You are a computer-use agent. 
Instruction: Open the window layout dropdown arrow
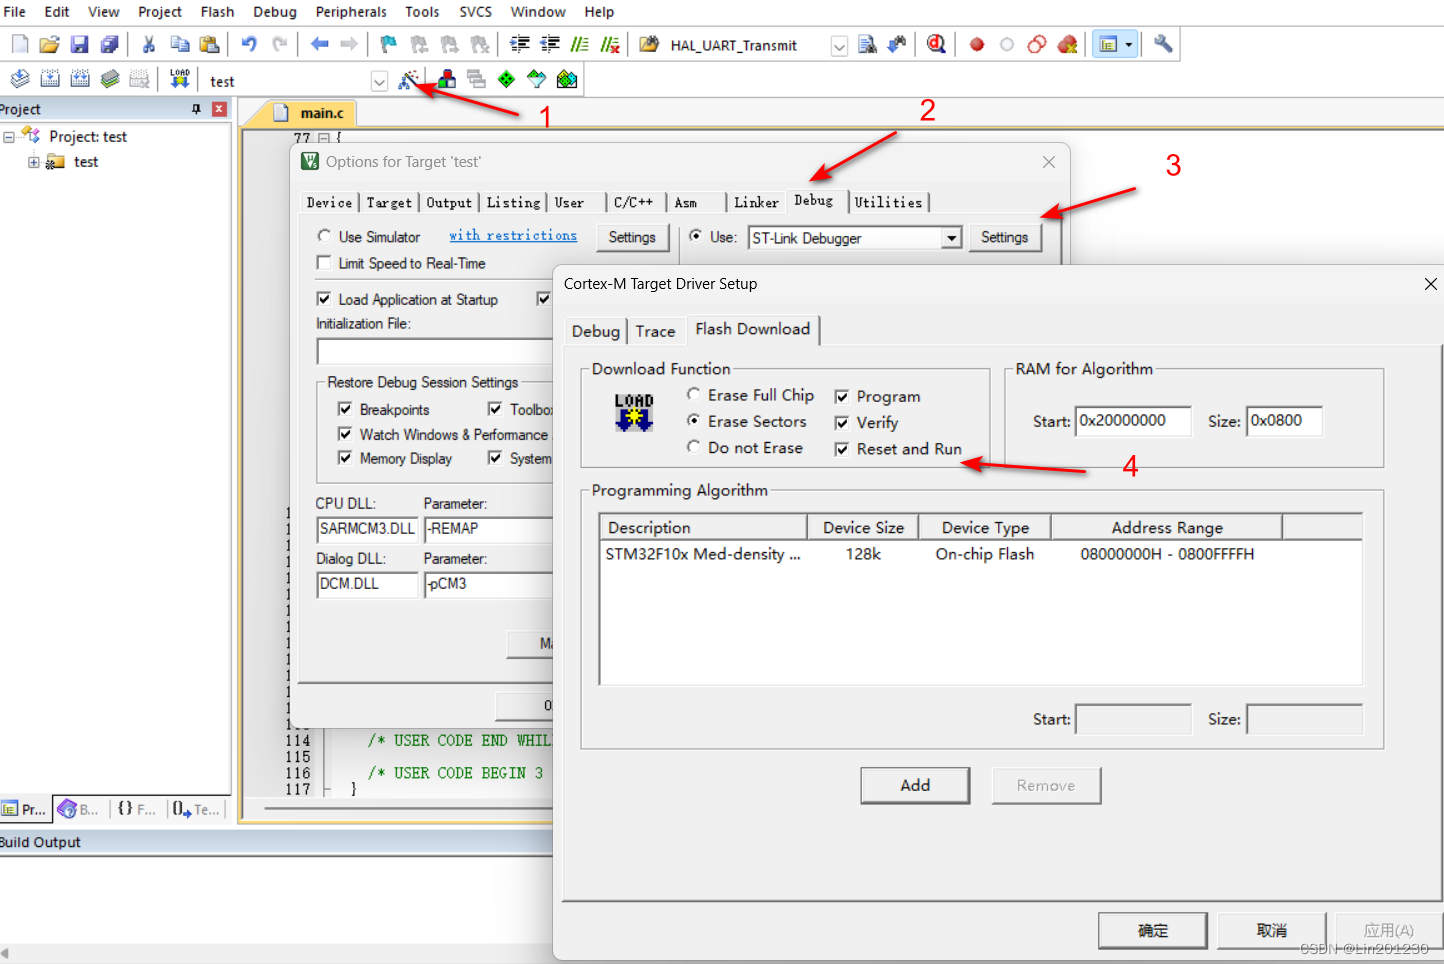1129,45
